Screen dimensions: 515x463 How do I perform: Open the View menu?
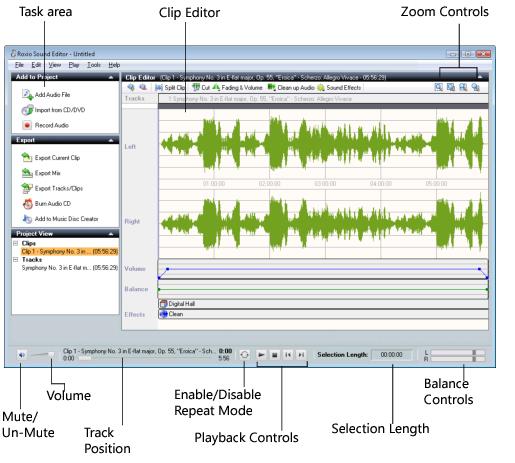coord(55,65)
